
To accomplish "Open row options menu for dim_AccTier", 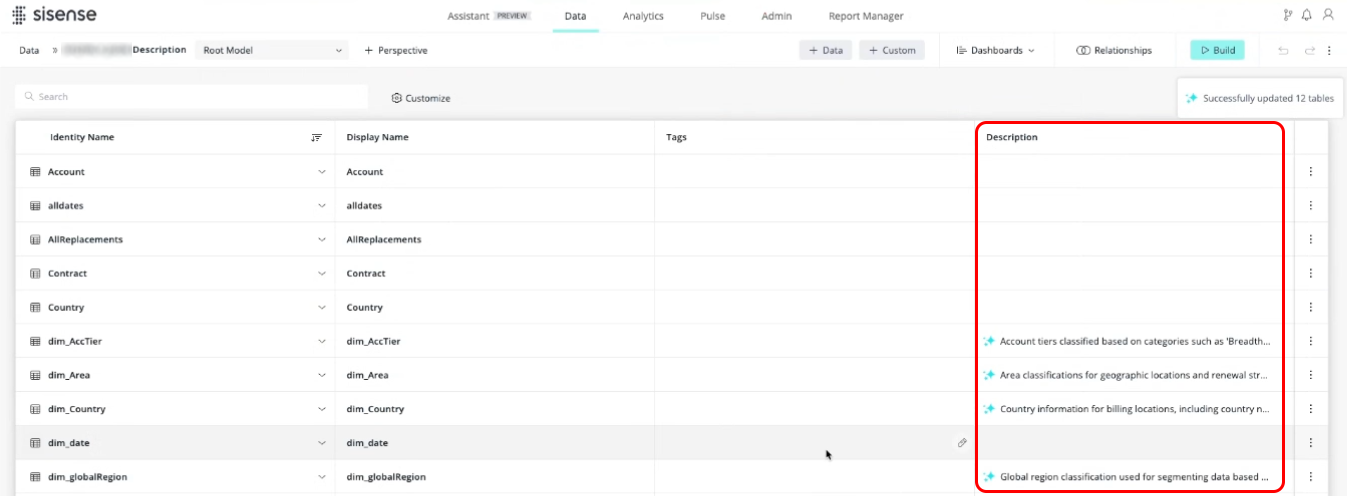I will (1311, 342).
